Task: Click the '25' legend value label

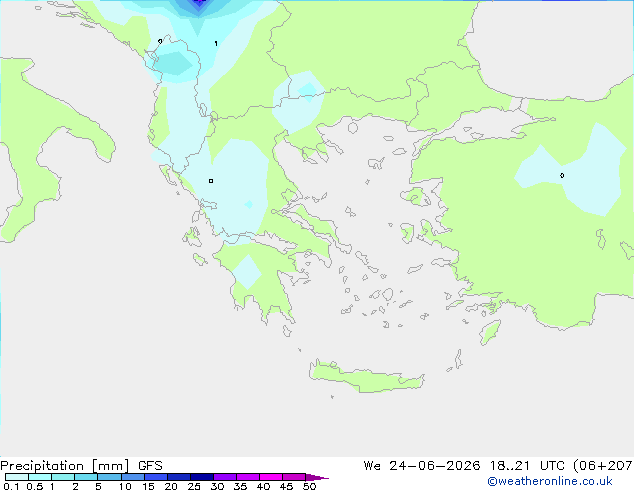Action: point(194,486)
